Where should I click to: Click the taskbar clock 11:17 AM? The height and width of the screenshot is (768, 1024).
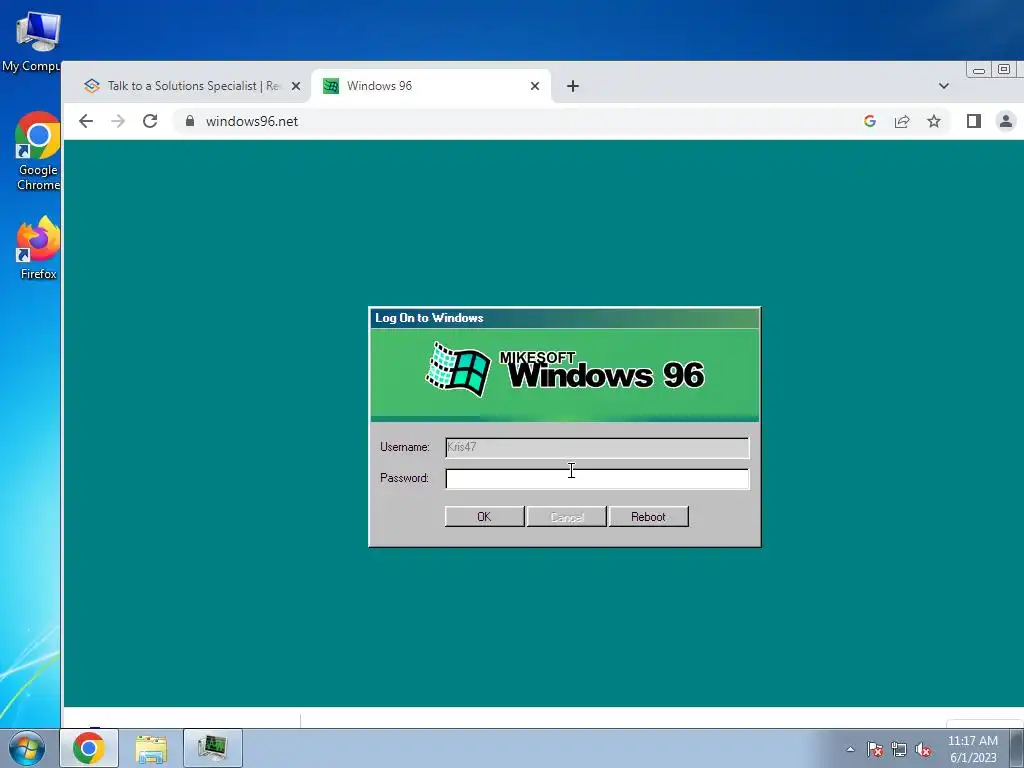pyautogui.click(x=972, y=749)
